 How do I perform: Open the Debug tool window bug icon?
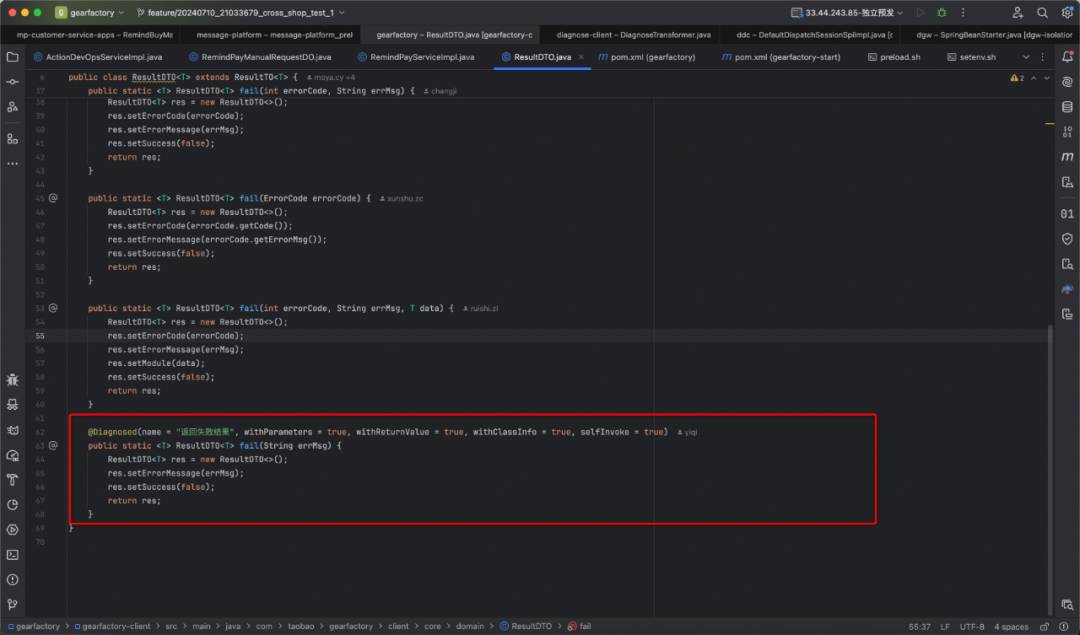point(12,379)
